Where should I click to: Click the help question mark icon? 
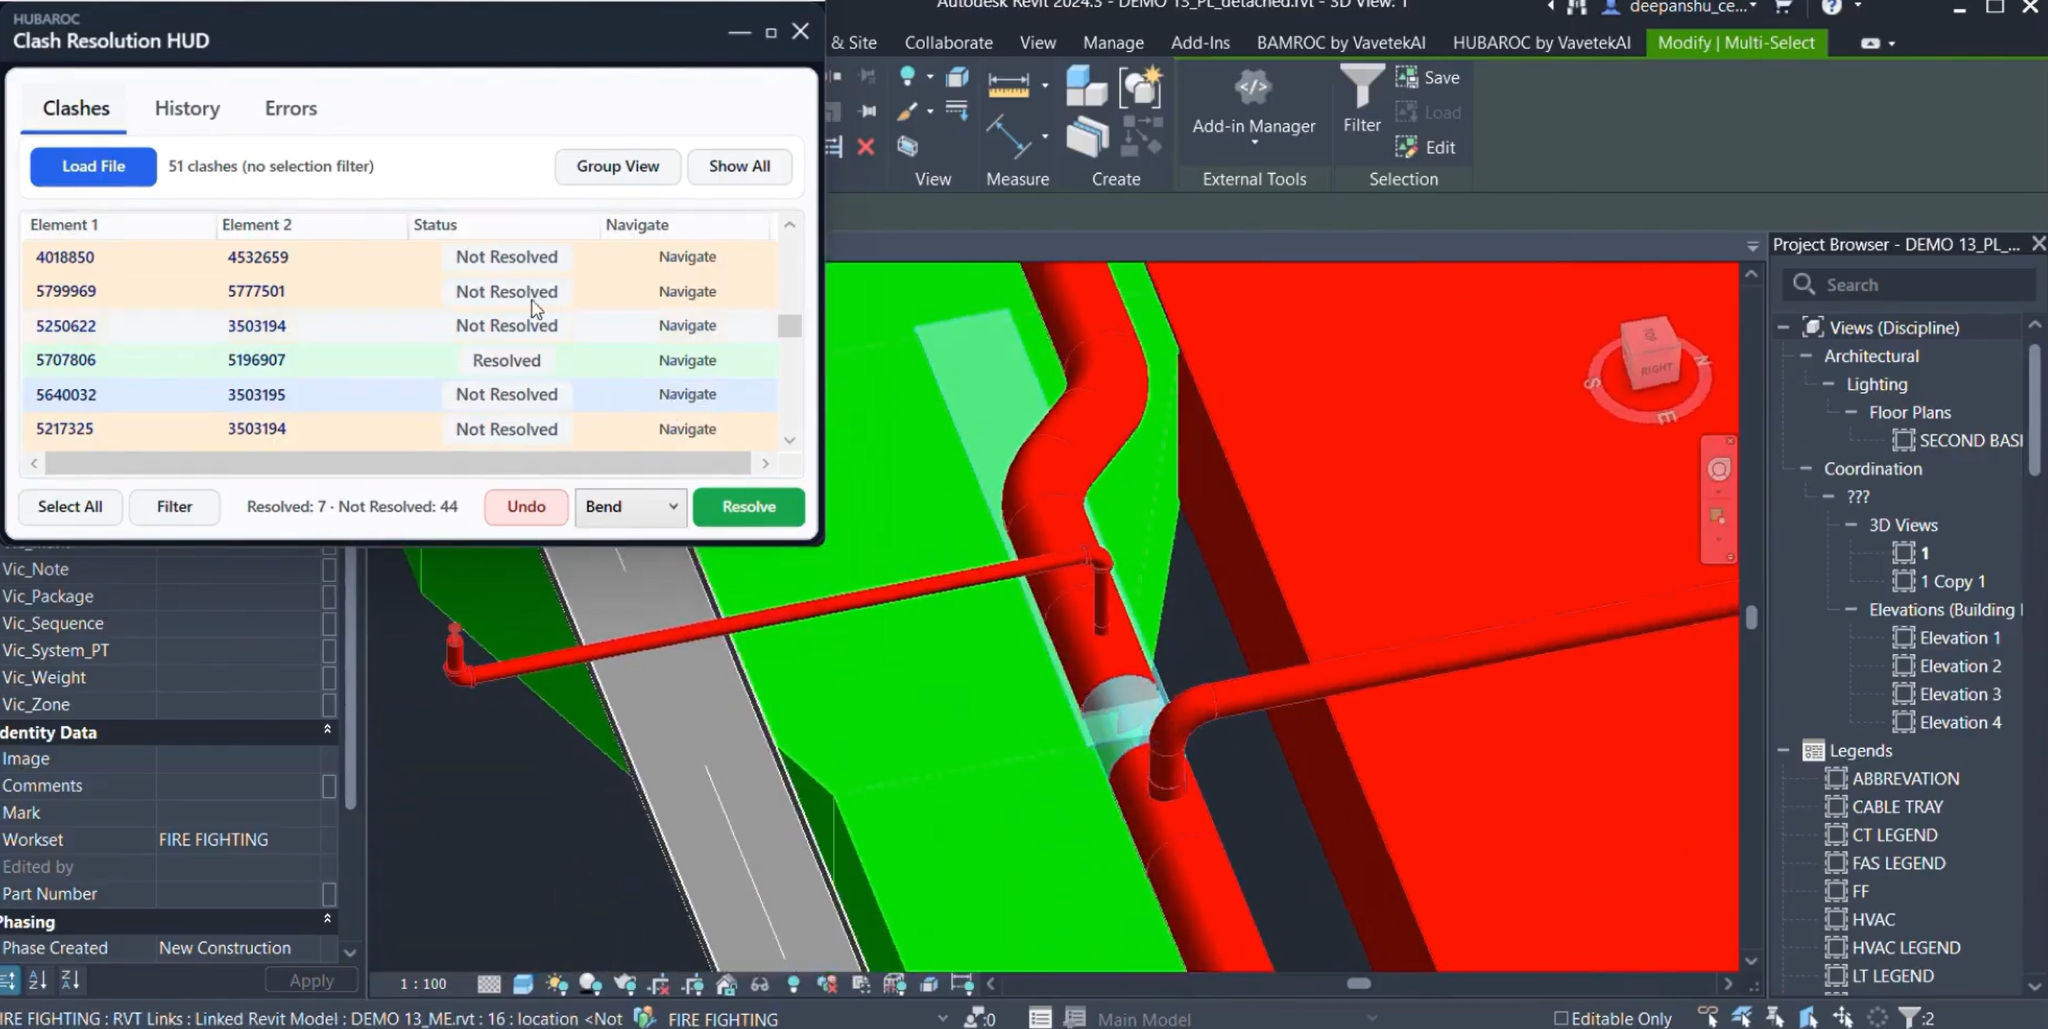(1831, 7)
